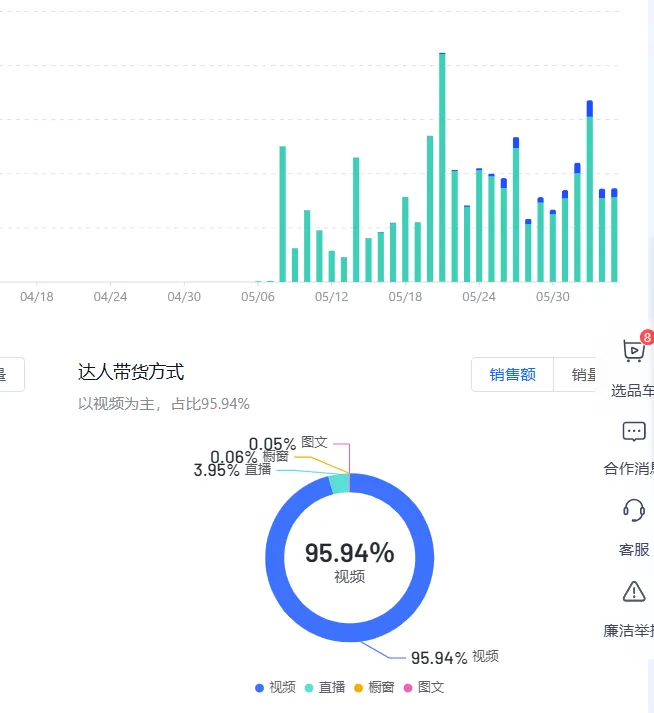The width and height of the screenshot is (654, 713).
Task: Click the 05/06 axis date label
Action: [258, 297]
